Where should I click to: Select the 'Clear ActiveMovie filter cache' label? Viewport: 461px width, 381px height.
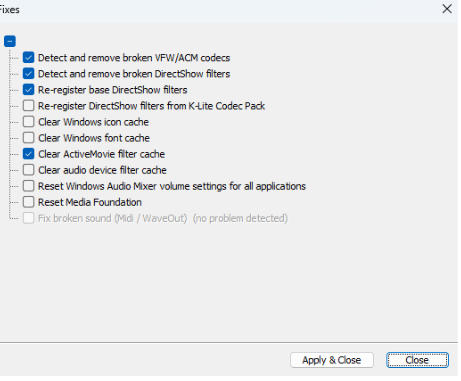click(x=101, y=154)
